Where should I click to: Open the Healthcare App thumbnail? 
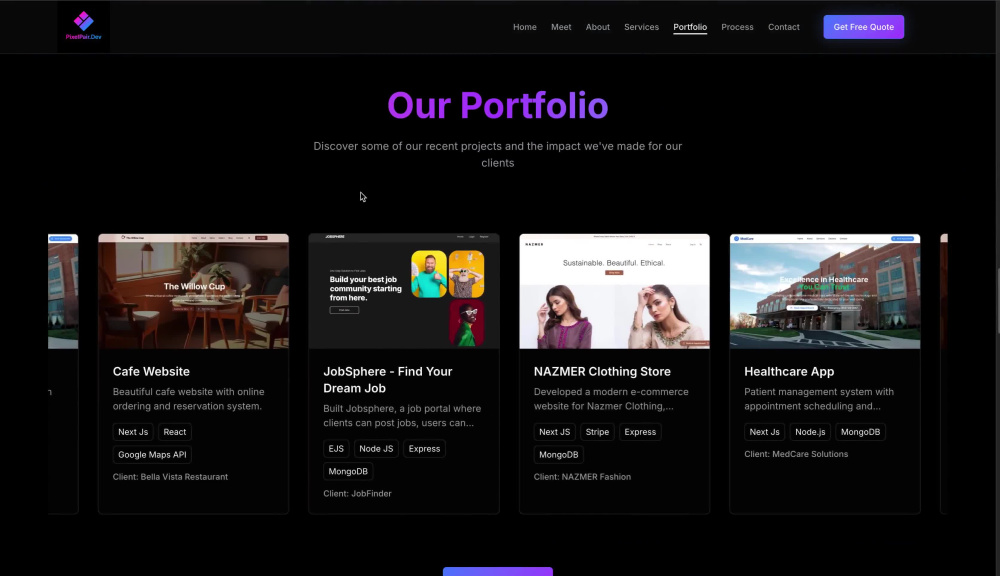(x=825, y=291)
